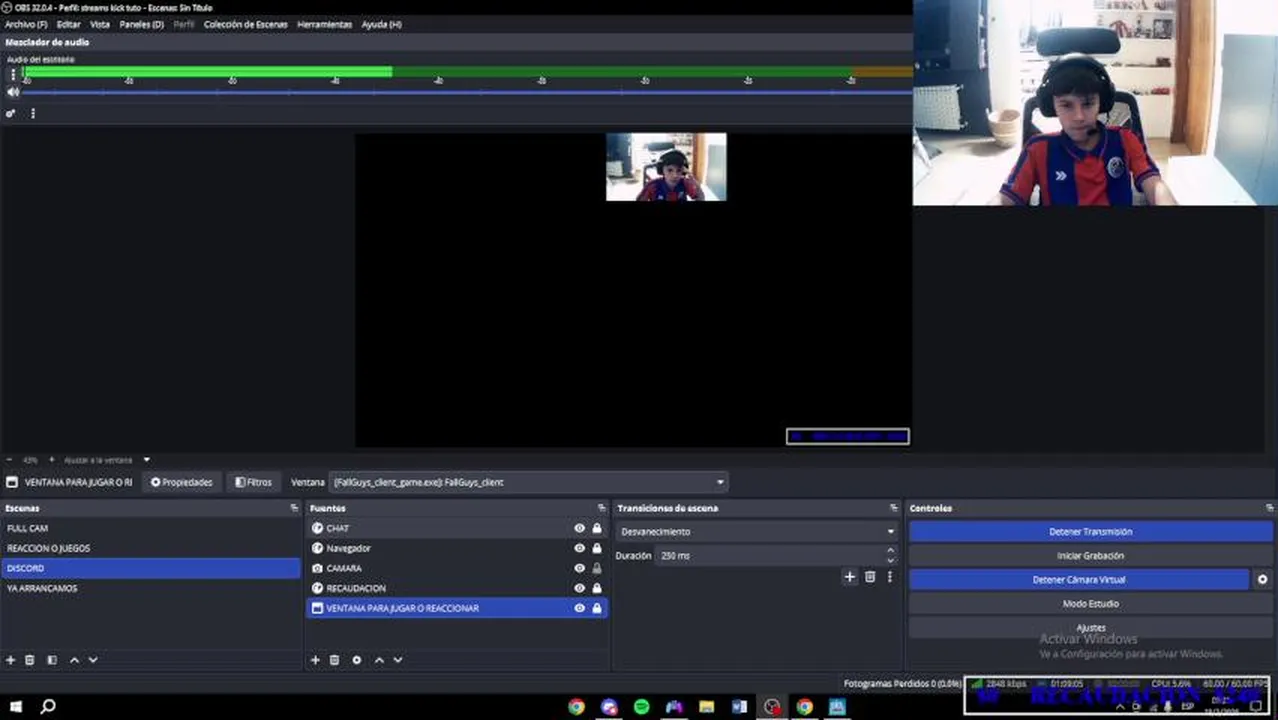Open Windows taskbar search
This screenshot has height=720, width=1278.
click(48, 706)
